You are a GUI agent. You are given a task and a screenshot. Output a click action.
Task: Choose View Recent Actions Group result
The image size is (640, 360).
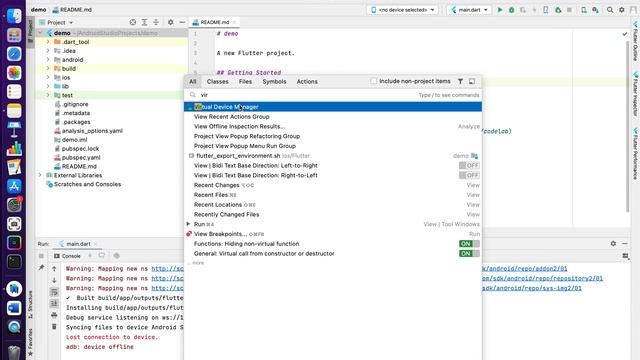coord(333,117)
